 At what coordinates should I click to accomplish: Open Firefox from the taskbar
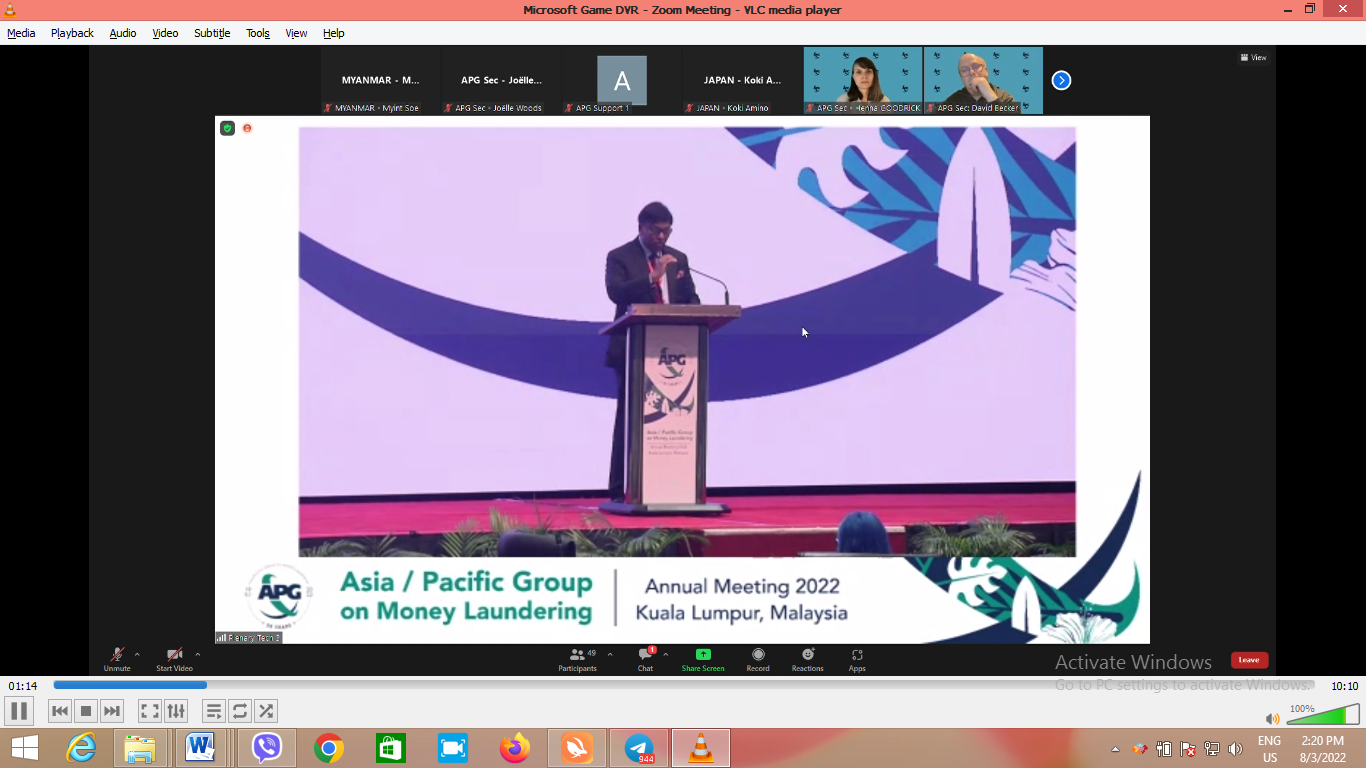click(515, 748)
